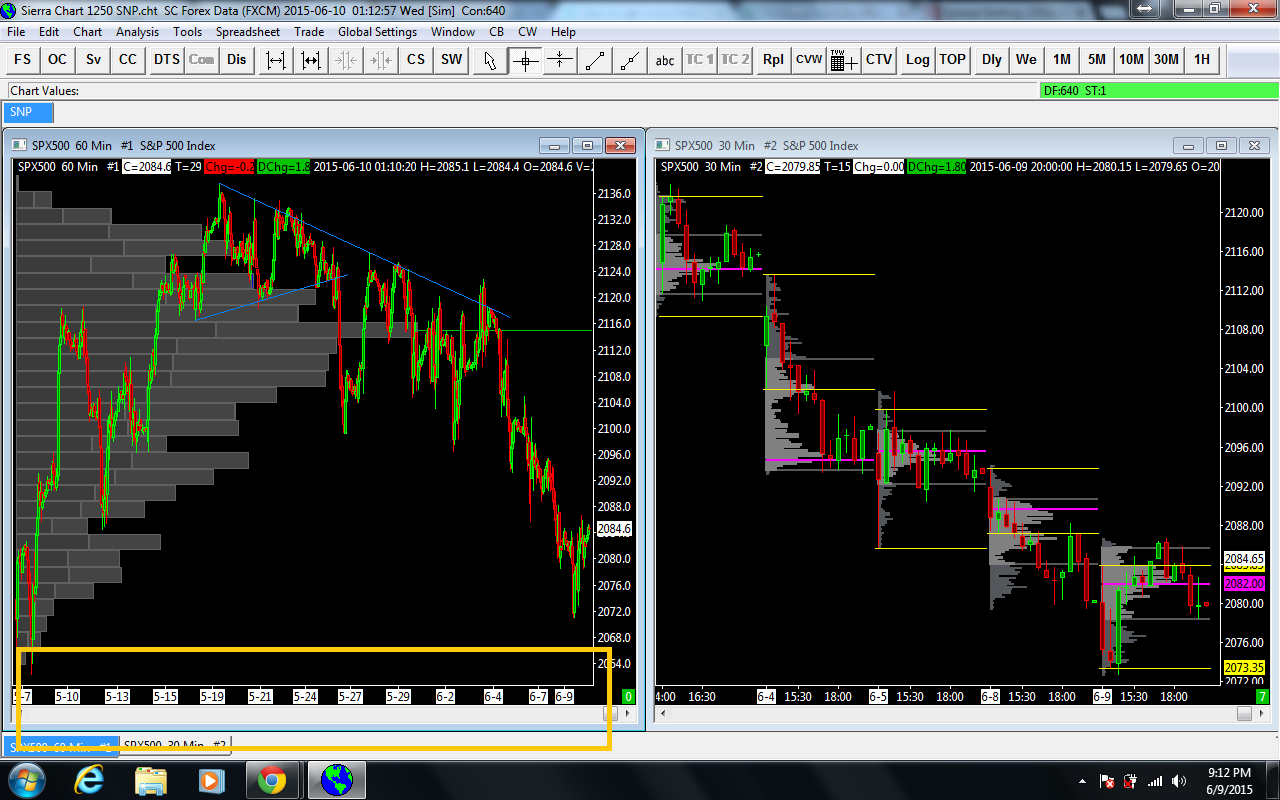Click the 2073.35 yellow price label

coord(1244,667)
